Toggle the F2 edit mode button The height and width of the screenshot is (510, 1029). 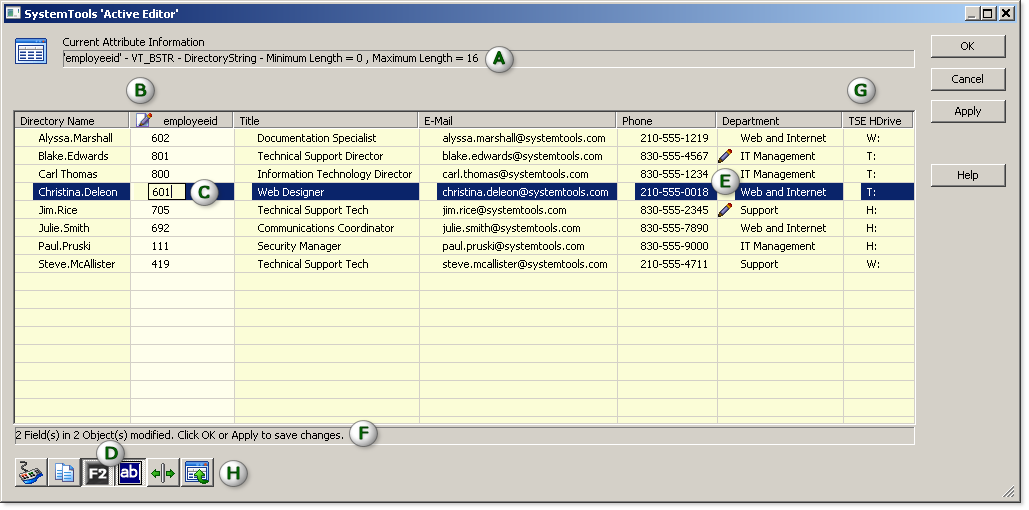coord(98,473)
